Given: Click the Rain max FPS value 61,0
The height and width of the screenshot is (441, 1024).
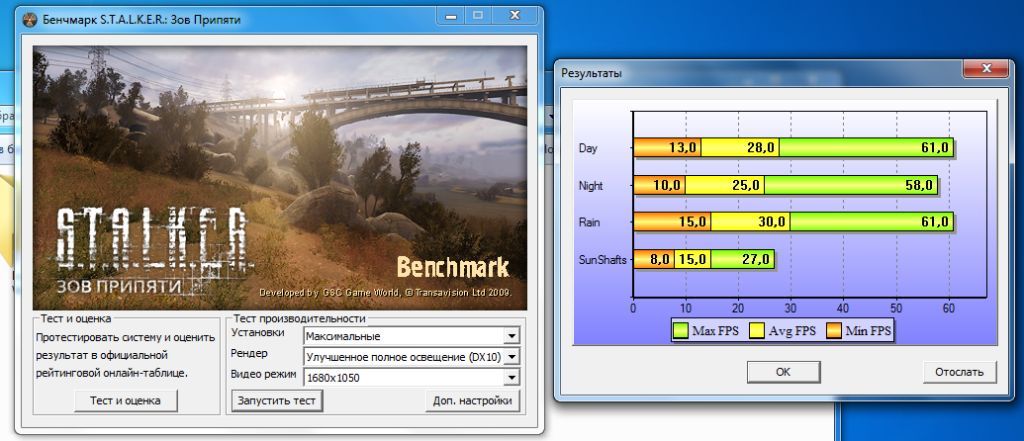Looking at the screenshot, I should click(935, 222).
